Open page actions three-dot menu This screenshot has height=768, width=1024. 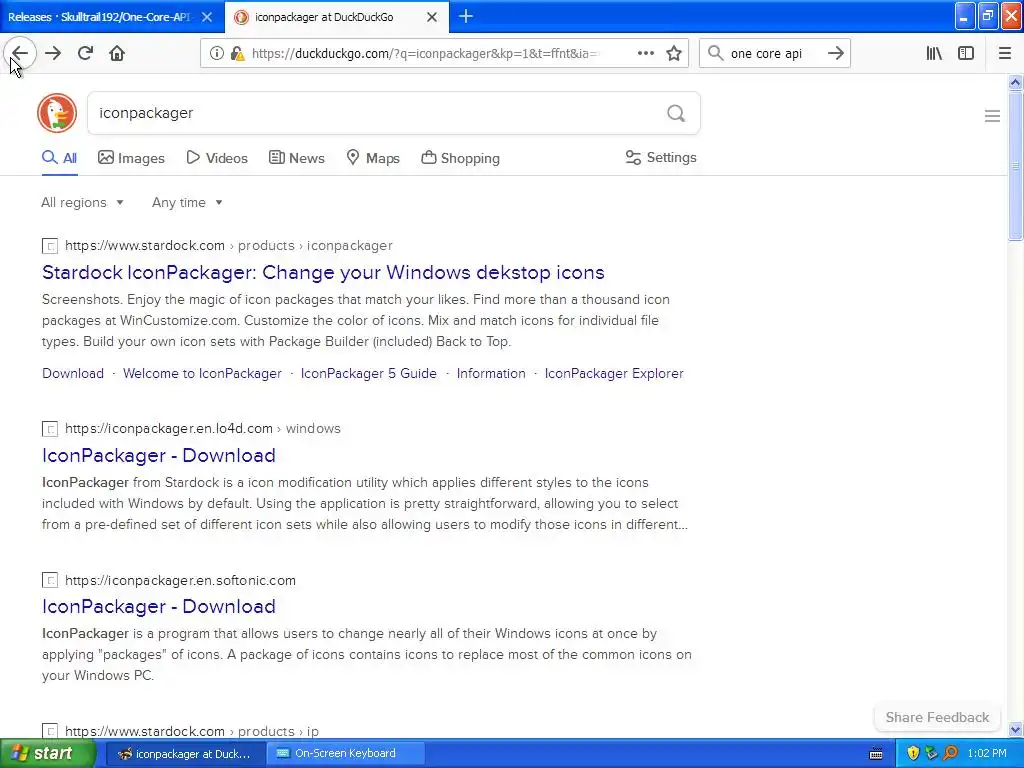click(645, 54)
